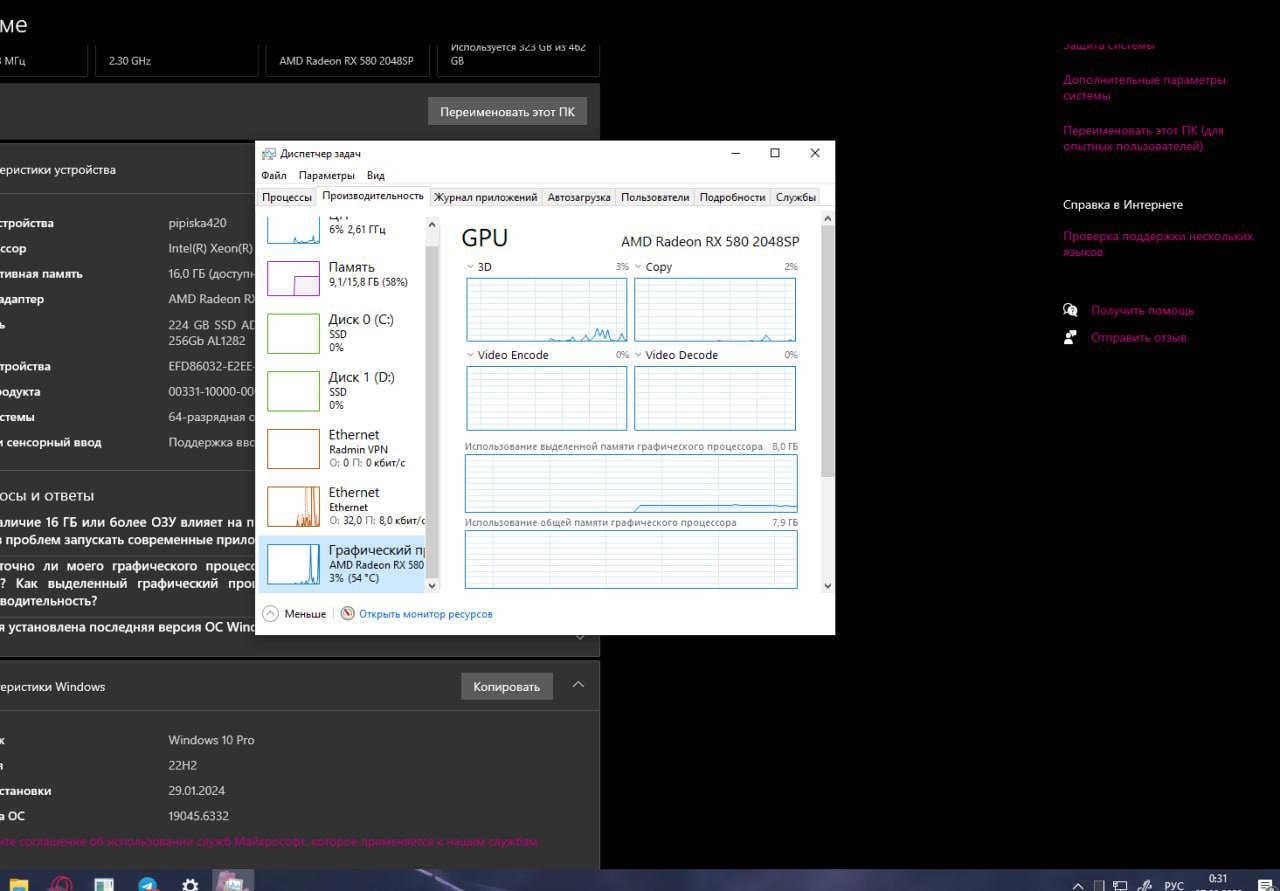Switch to the Процессы tab
Image resolution: width=1280 pixels, height=891 pixels.
(287, 198)
